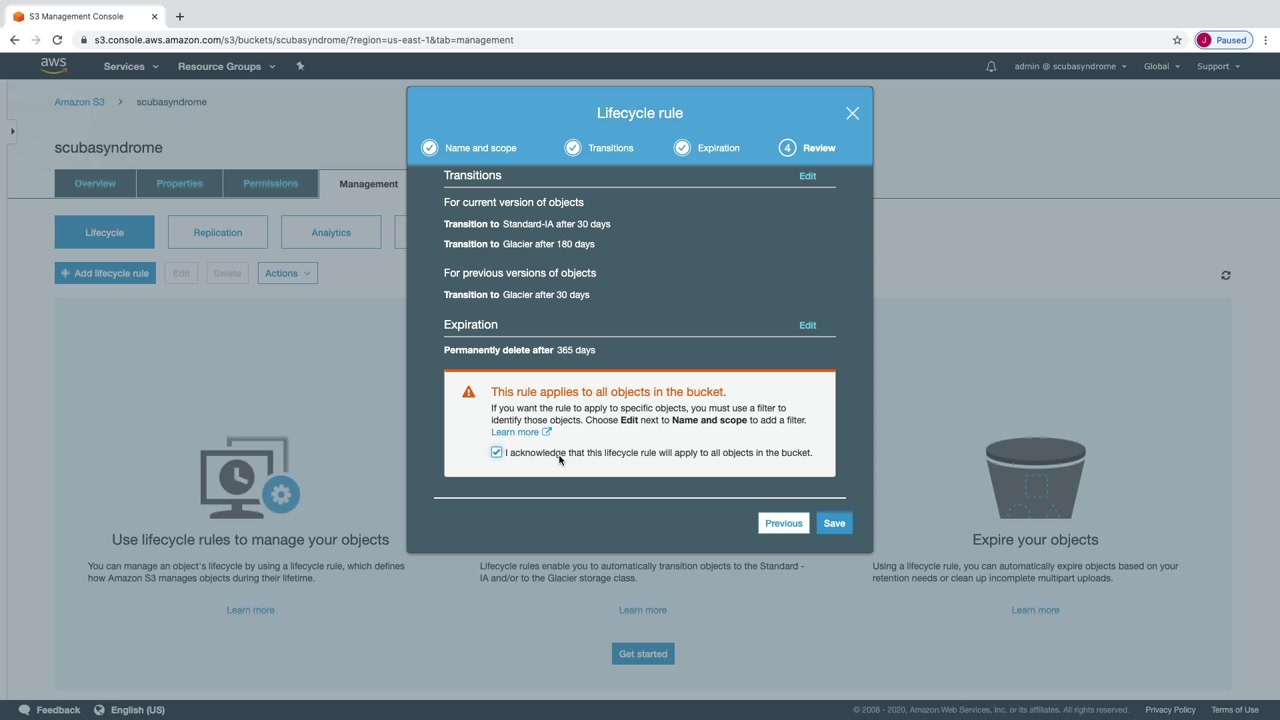Click the Feedback speech bubble icon
The width and height of the screenshot is (1280, 720).
24,710
